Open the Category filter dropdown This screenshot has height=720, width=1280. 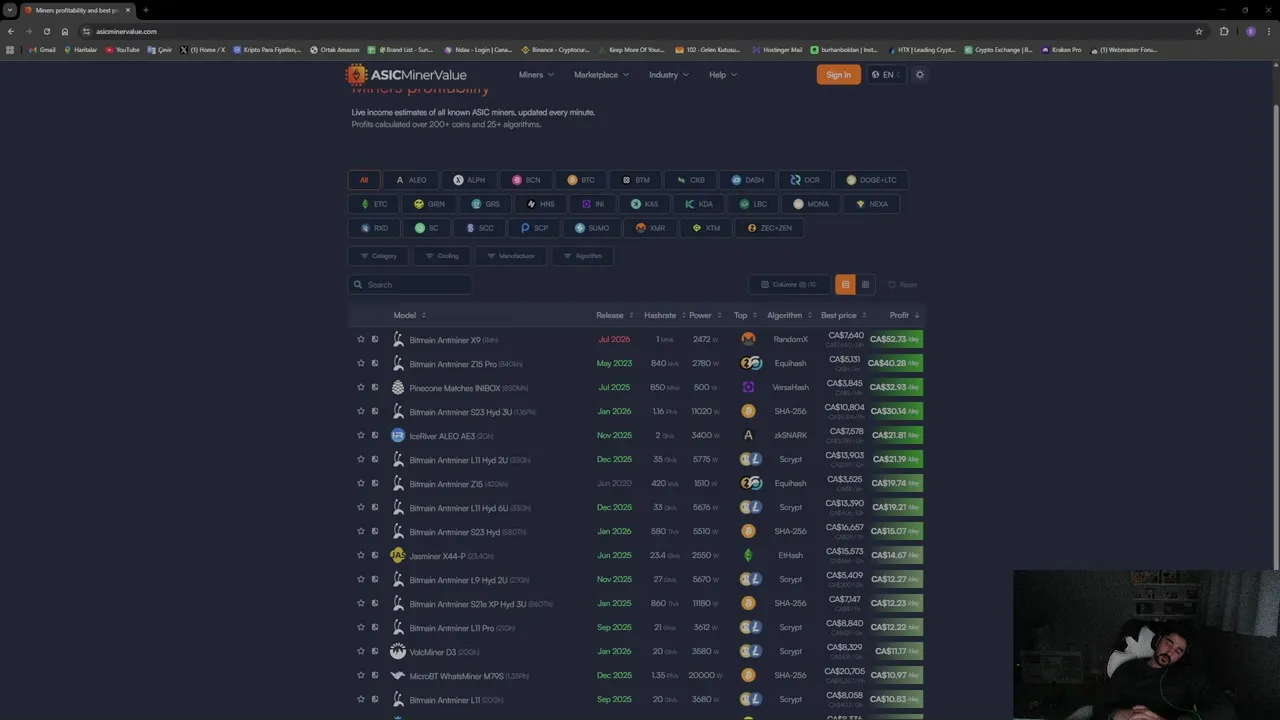[x=378, y=256]
